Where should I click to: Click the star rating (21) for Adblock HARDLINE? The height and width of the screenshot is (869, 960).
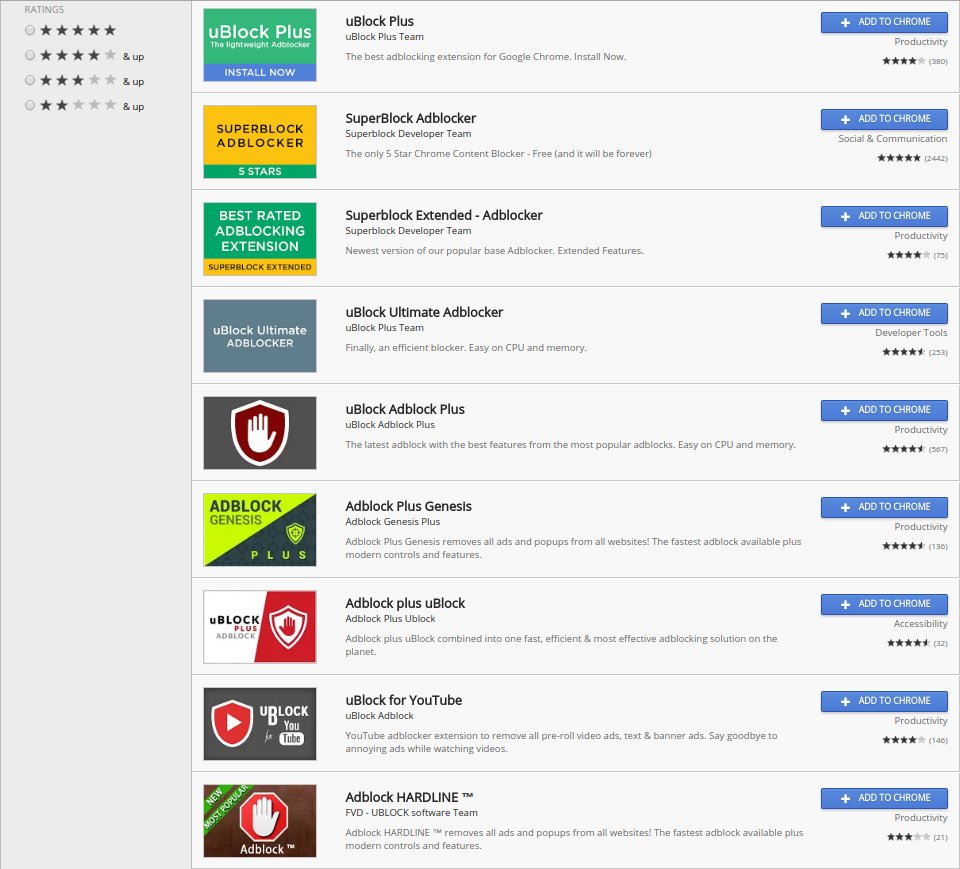point(917,837)
